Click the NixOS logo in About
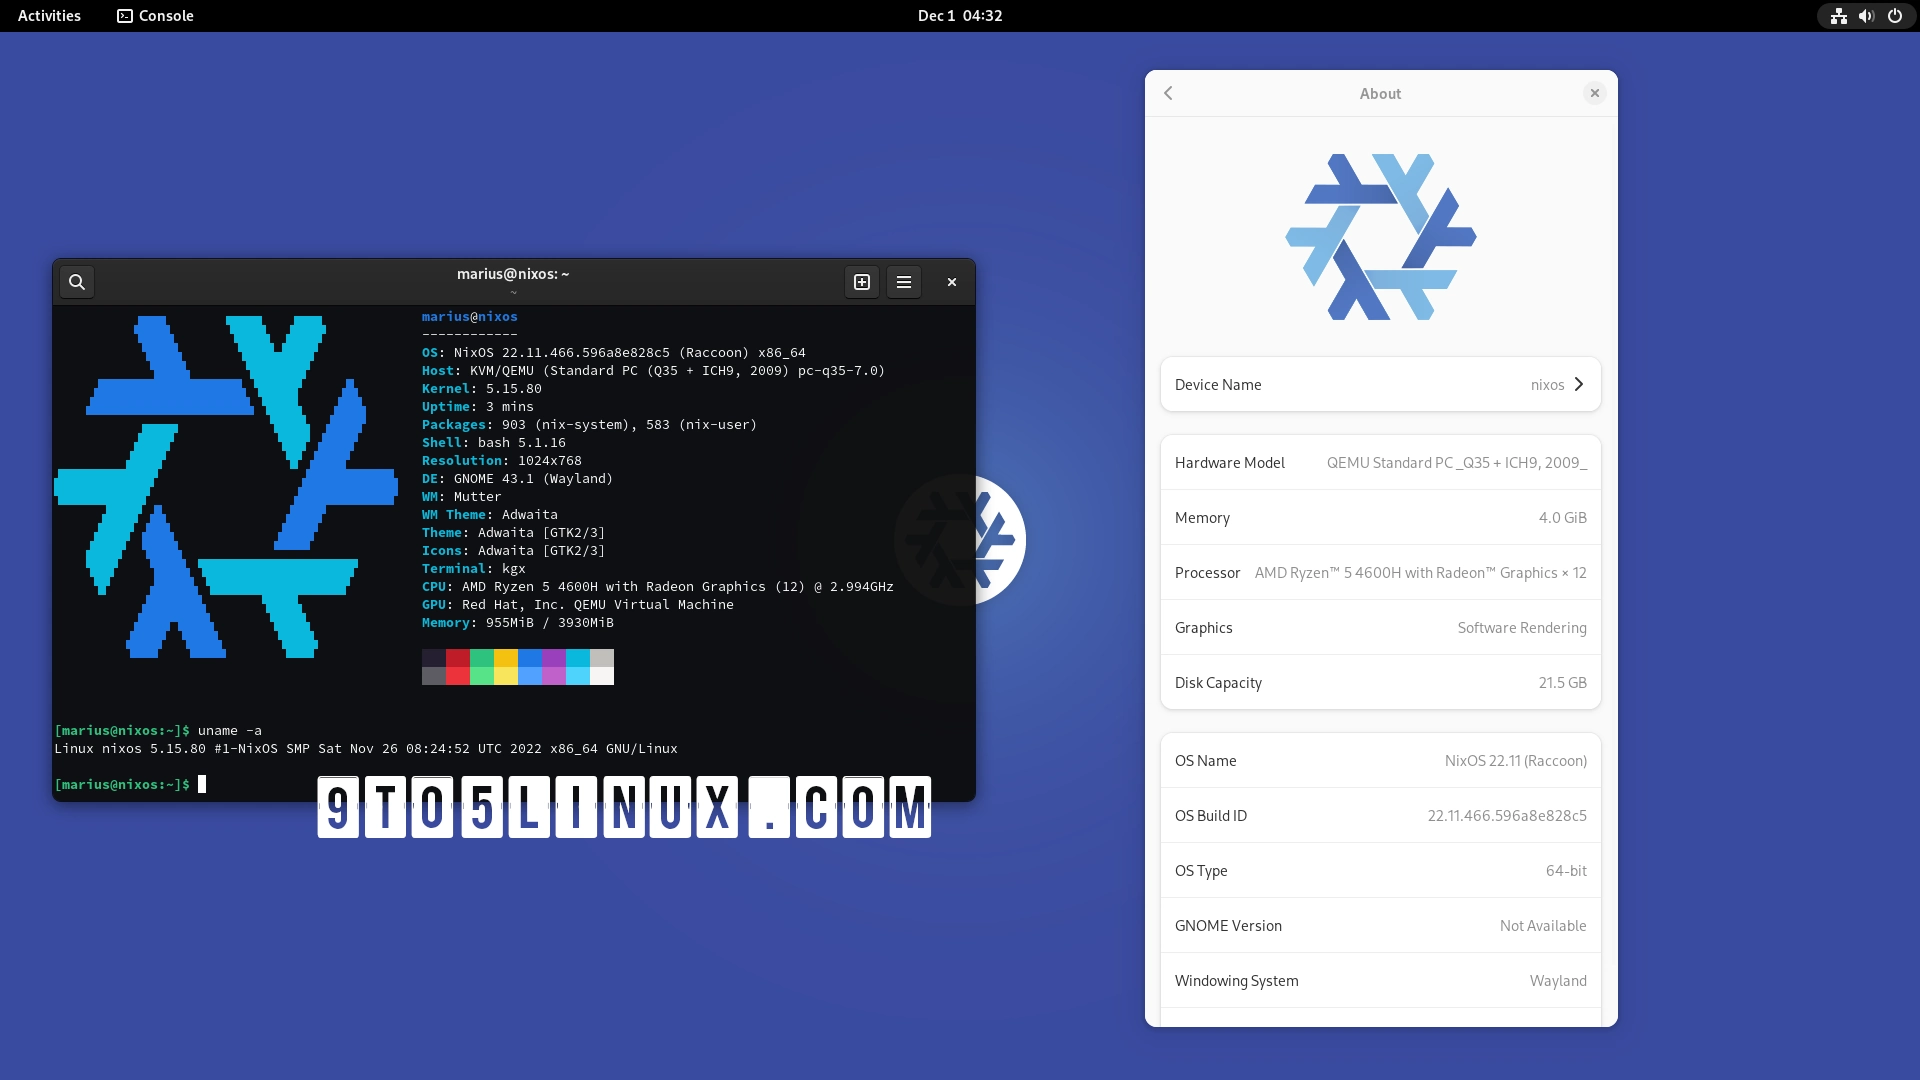This screenshot has height=1080, width=1920. click(1380, 237)
